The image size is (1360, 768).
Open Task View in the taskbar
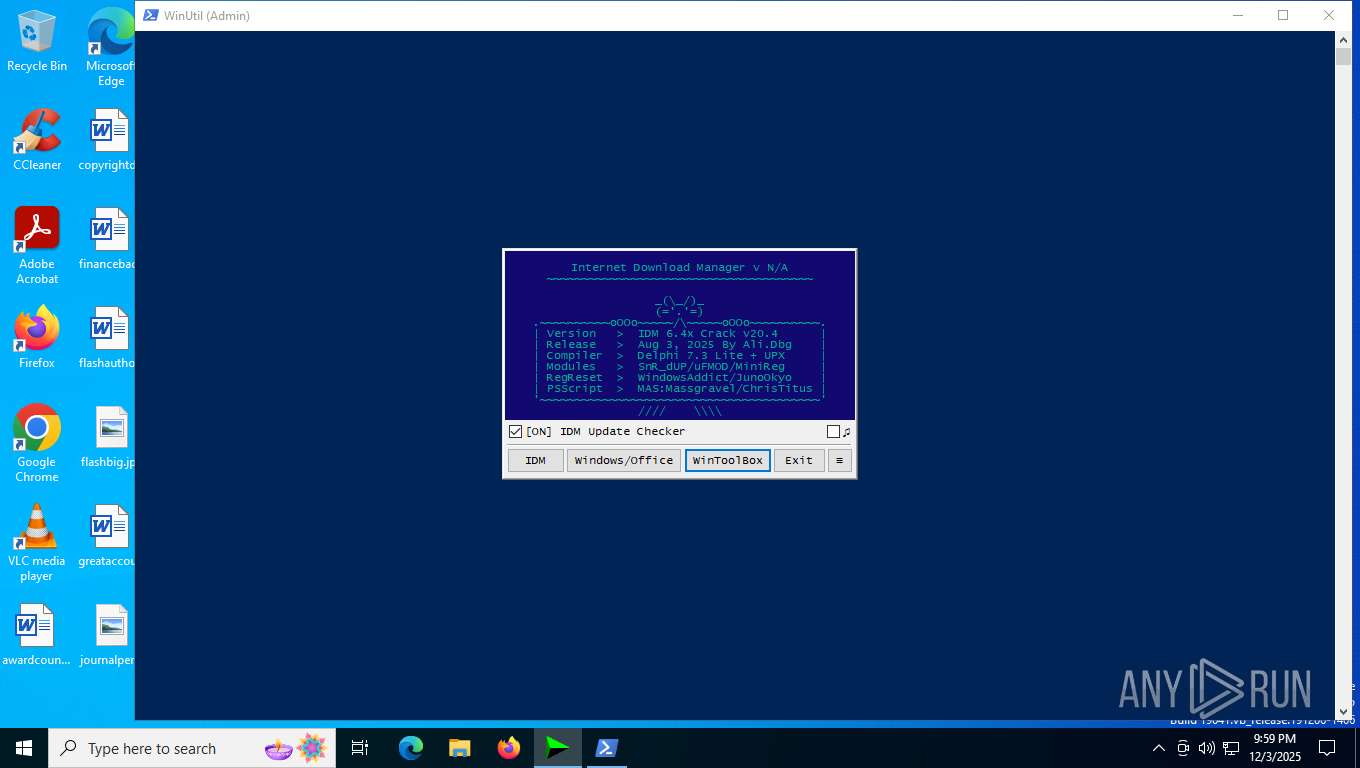click(360, 748)
